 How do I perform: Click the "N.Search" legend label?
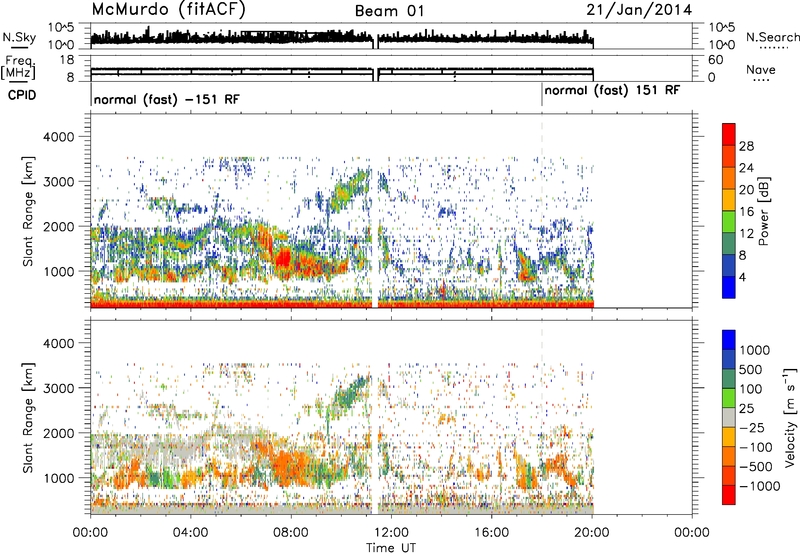[772, 37]
